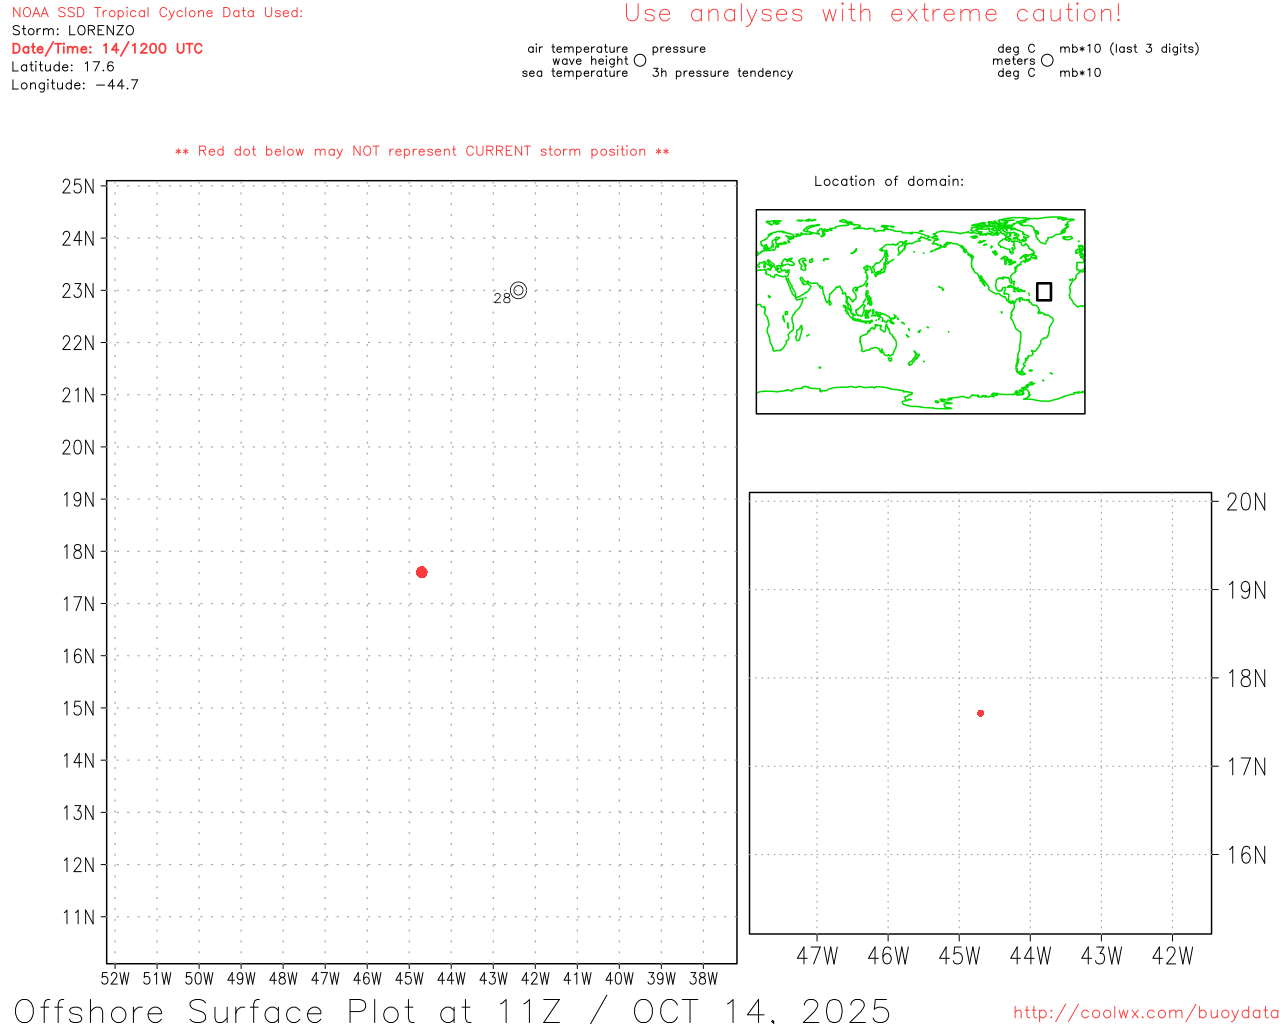
Task: Click the red dot disclaimer text above the plot
Action: 422,152
